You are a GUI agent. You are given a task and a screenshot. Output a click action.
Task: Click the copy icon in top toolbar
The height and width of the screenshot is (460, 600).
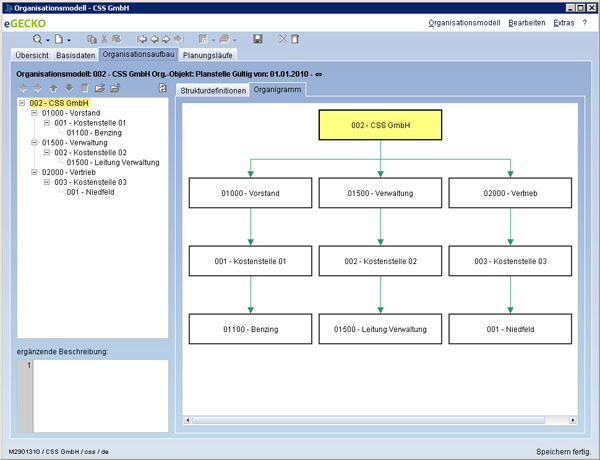91,38
